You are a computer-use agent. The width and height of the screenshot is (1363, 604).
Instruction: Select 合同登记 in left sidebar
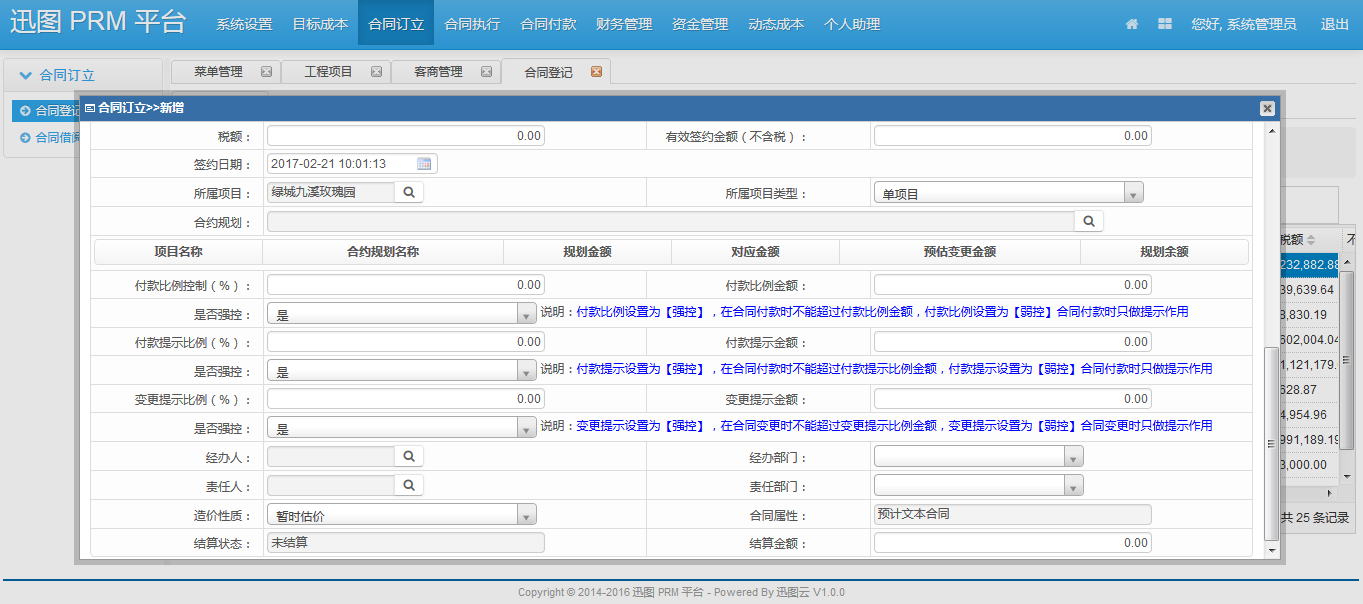46,111
